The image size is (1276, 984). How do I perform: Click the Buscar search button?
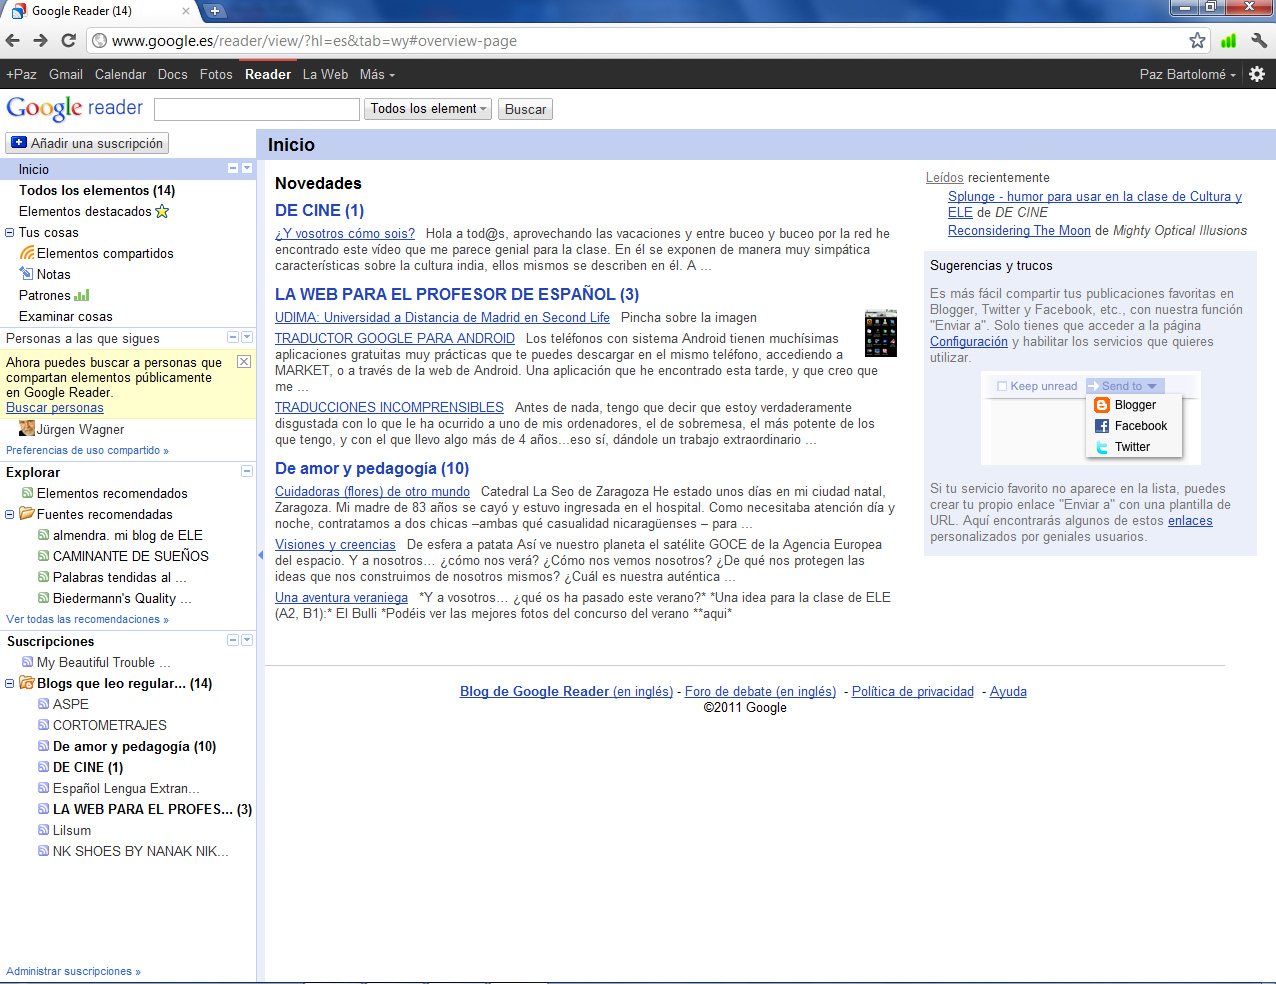click(525, 109)
